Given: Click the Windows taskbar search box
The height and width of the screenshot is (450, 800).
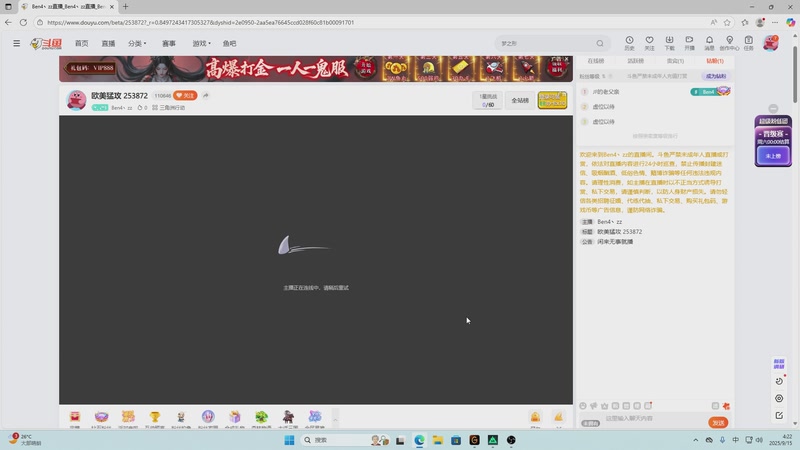Looking at the screenshot, I should pos(346,440).
